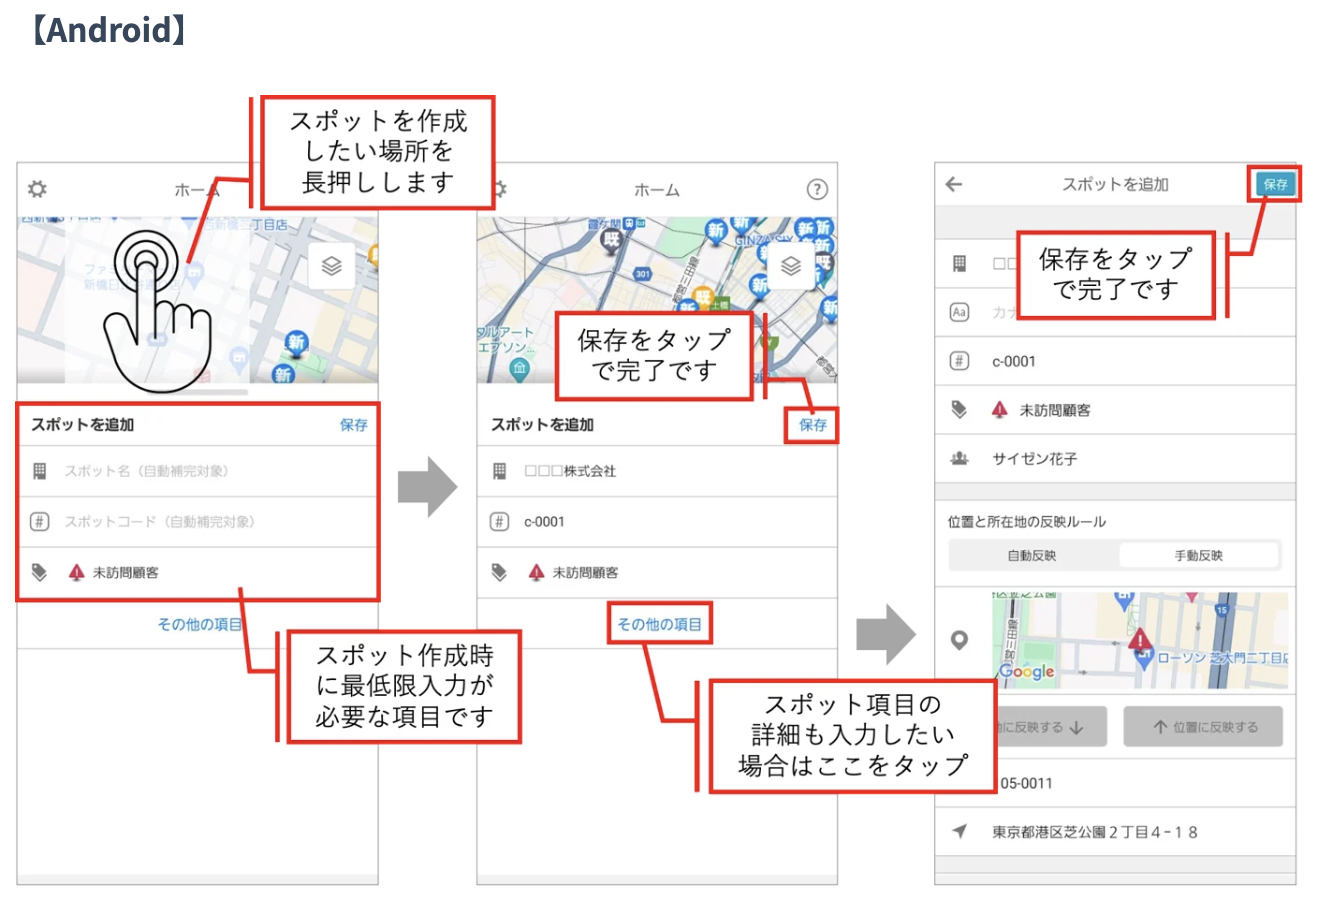Image resolution: width=1334 pixels, height=902 pixels.
Task: Tap warning triangle beside 未訪問顧客 on third screen
Action: click(x=999, y=410)
